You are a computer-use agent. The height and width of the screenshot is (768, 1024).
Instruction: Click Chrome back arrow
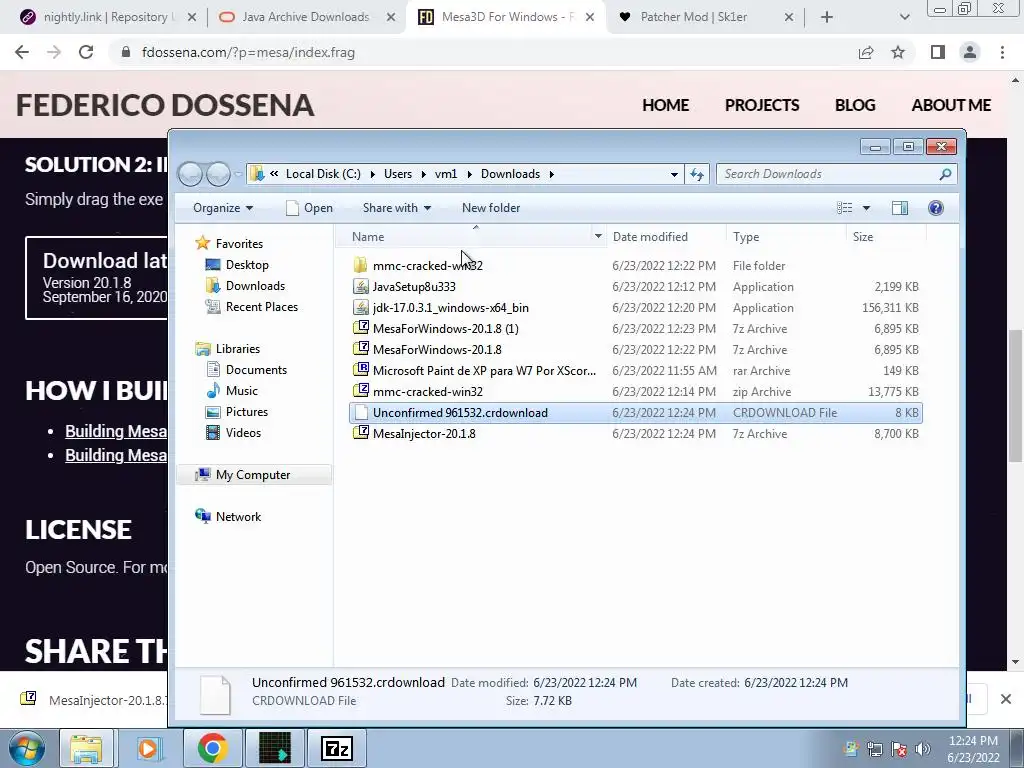(22, 52)
